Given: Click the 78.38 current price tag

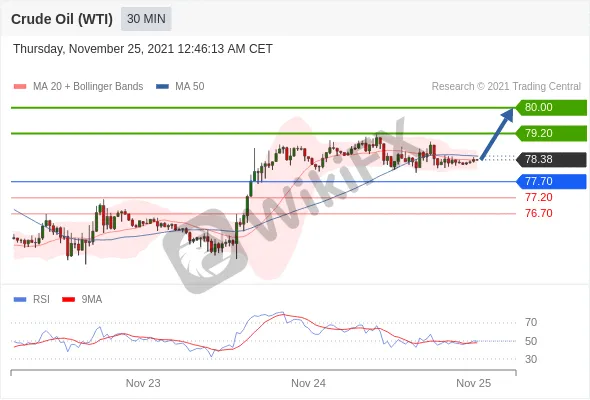Looking at the screenshot, I should click(x=551, y=159).
